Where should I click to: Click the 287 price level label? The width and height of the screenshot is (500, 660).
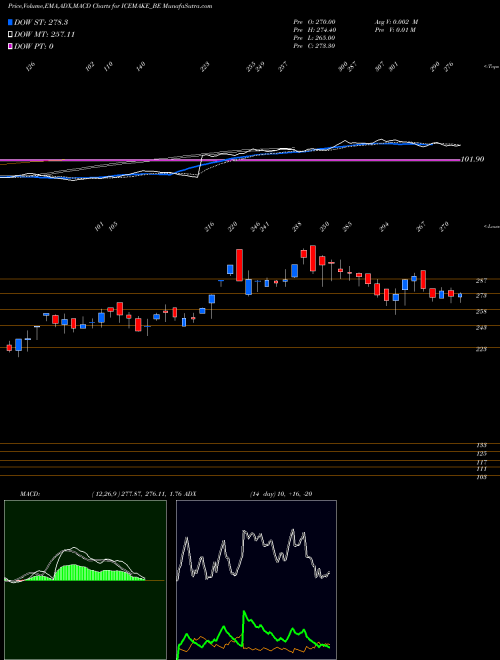click(481, 280)
